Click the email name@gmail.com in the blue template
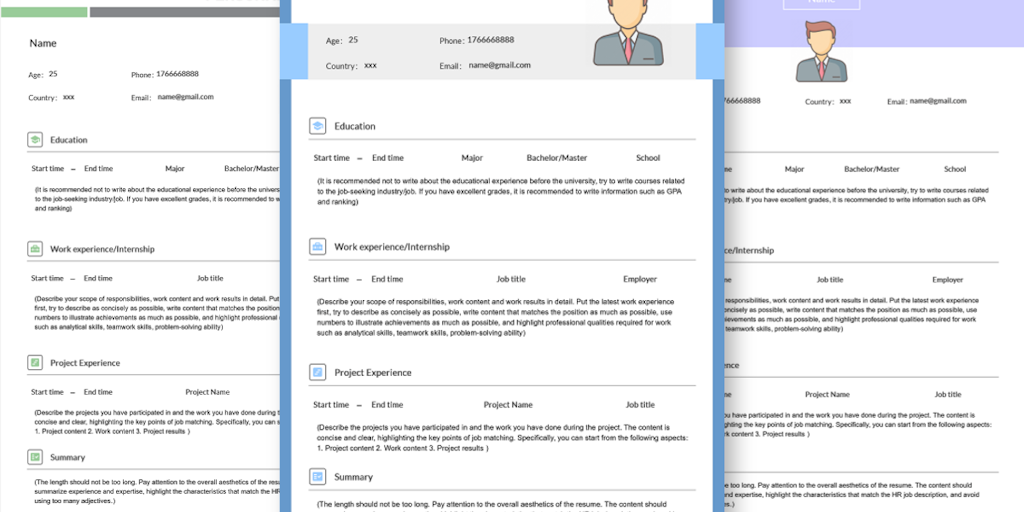The width and height of the screenshot is (1024, 512). pos(500,65)
